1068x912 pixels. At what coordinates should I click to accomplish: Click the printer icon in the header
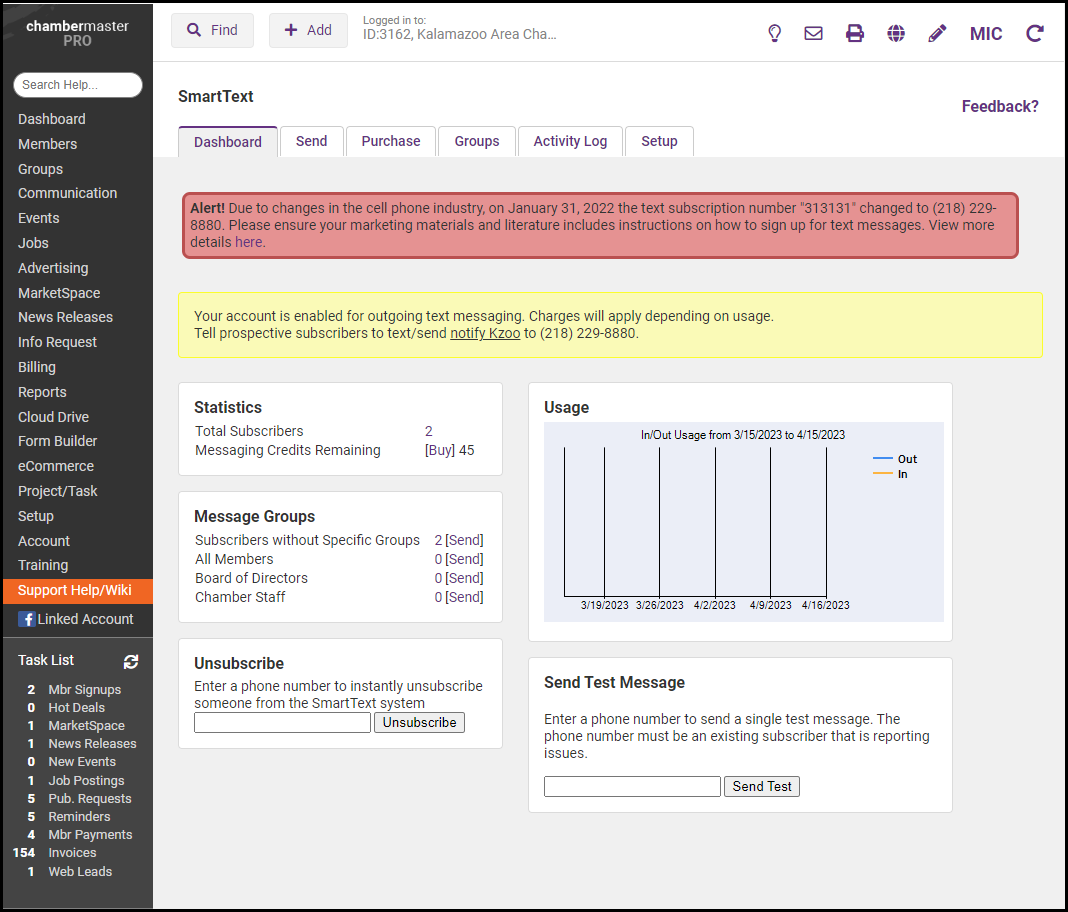tap(855, 33)
